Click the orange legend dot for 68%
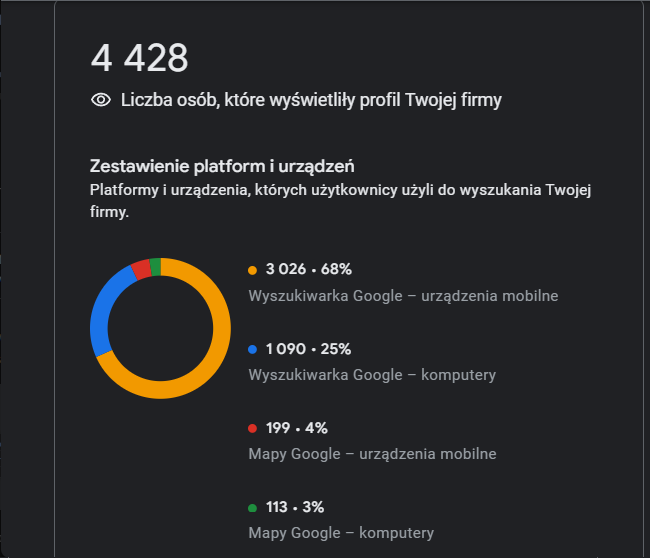The width and height of the screenshot is (650, 558). (253, 270)
